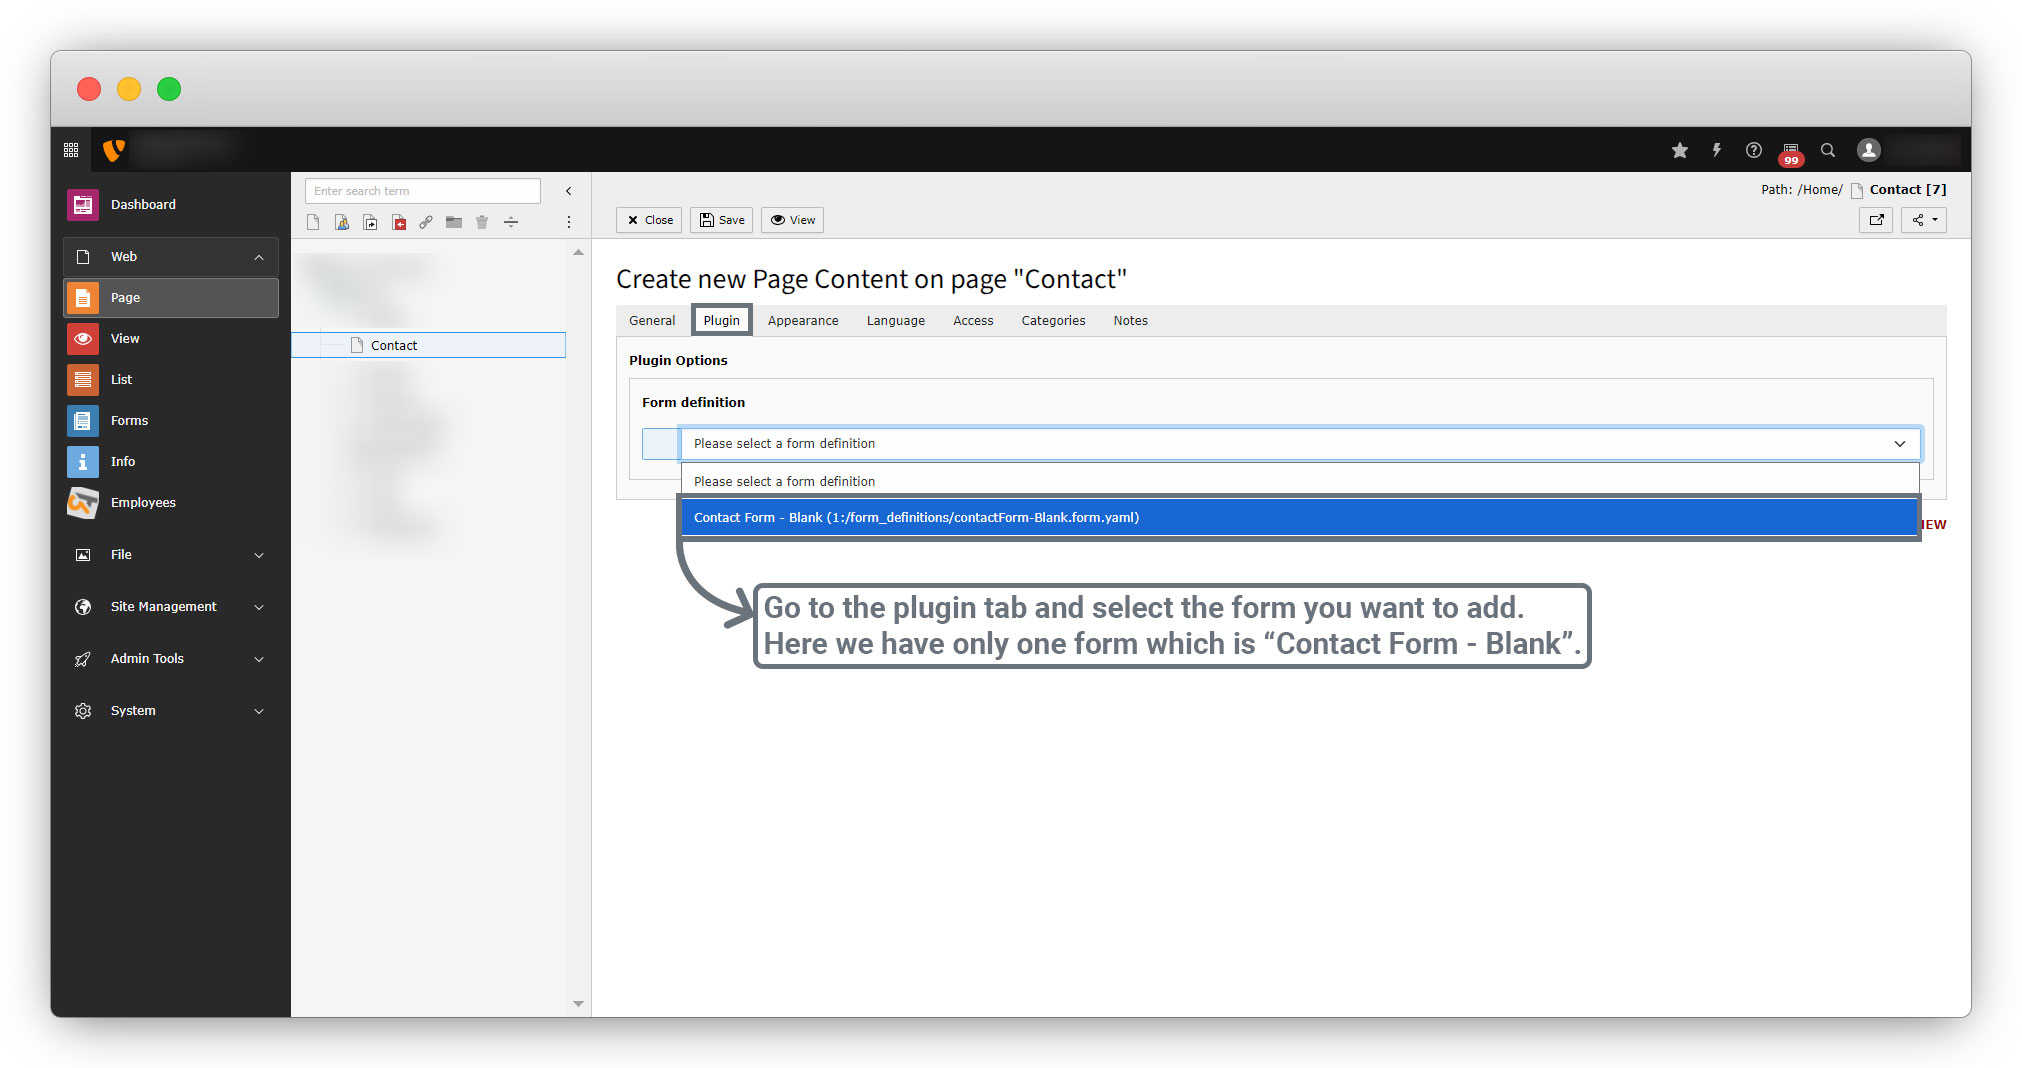The width and height of the screenshot is (2022, 1068).
Task: Expand the File module group
Action: 259,555
